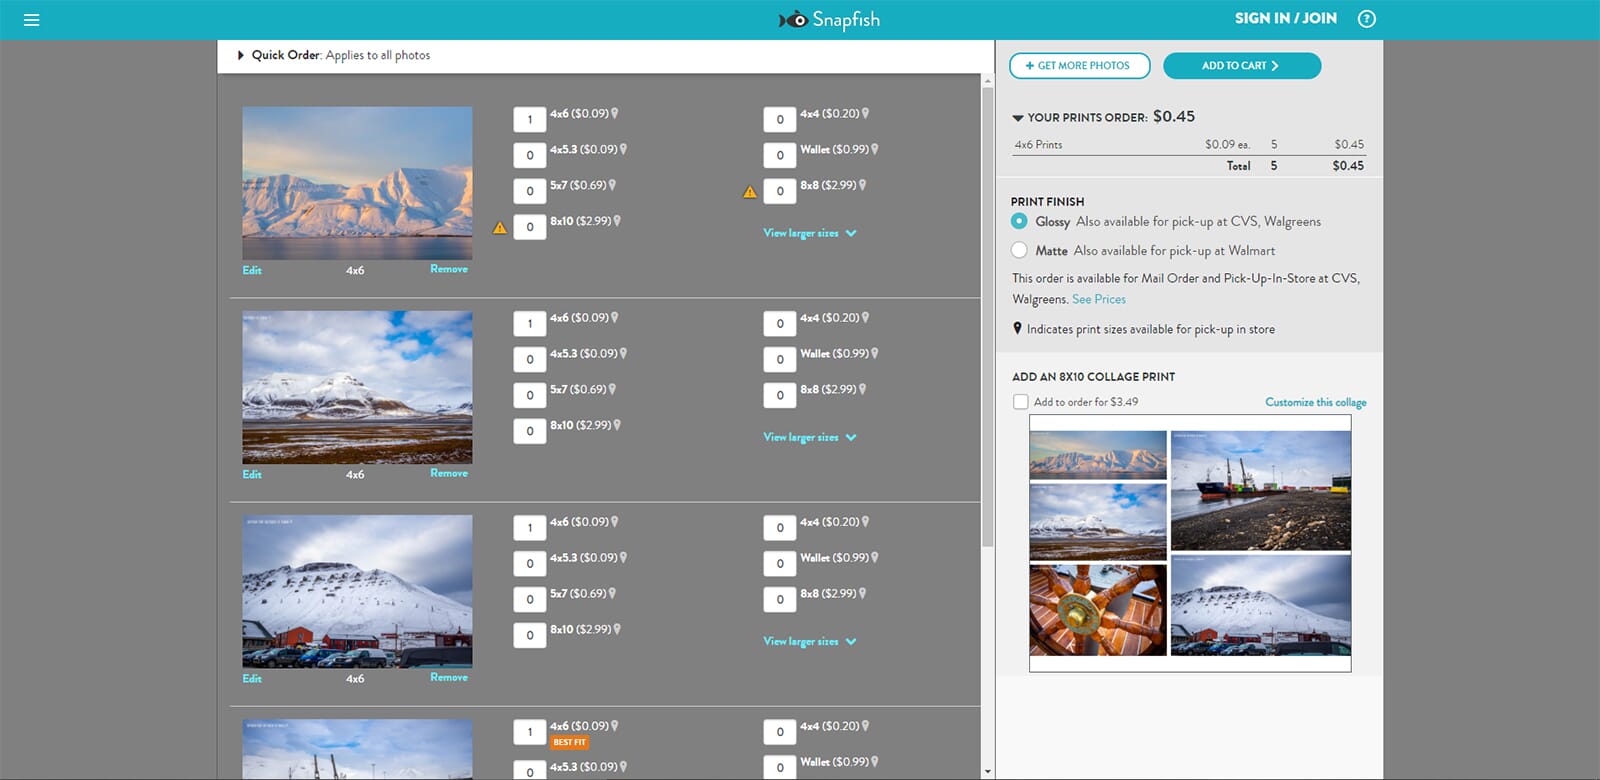This screenshot has width=1600, height=780.
Task: Click warning icon beside first photo's 8x8
Action: click(750, 192)
